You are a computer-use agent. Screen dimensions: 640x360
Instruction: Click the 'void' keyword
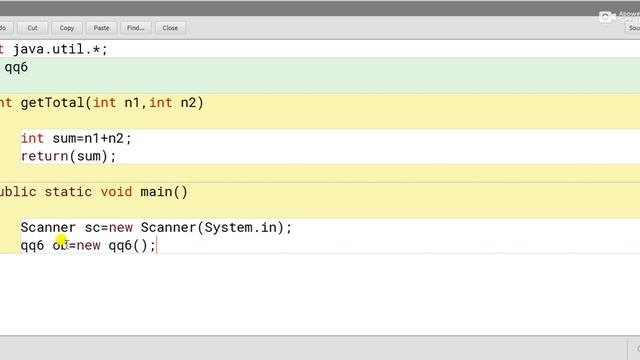coord(116,192)
